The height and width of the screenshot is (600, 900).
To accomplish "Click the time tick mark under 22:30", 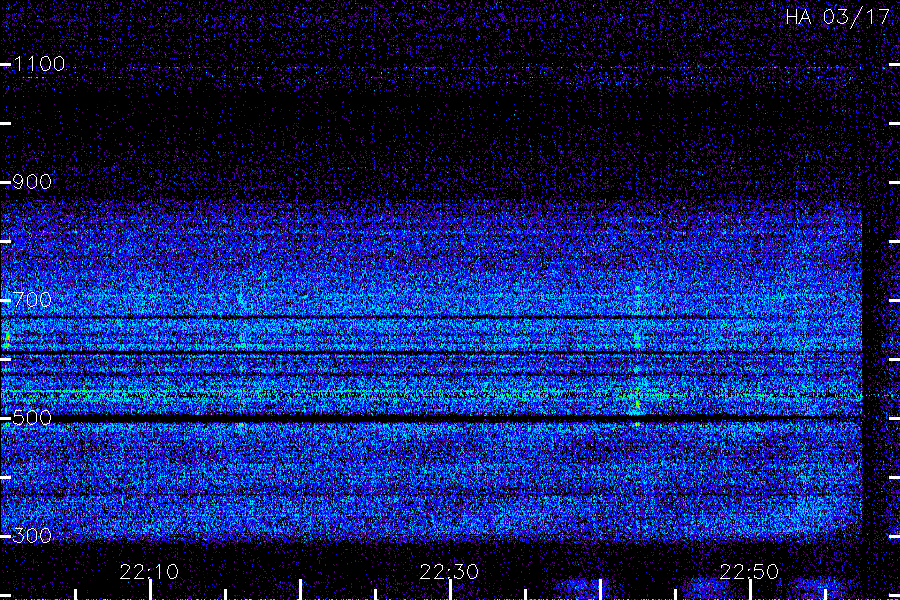I will point(451,590).
